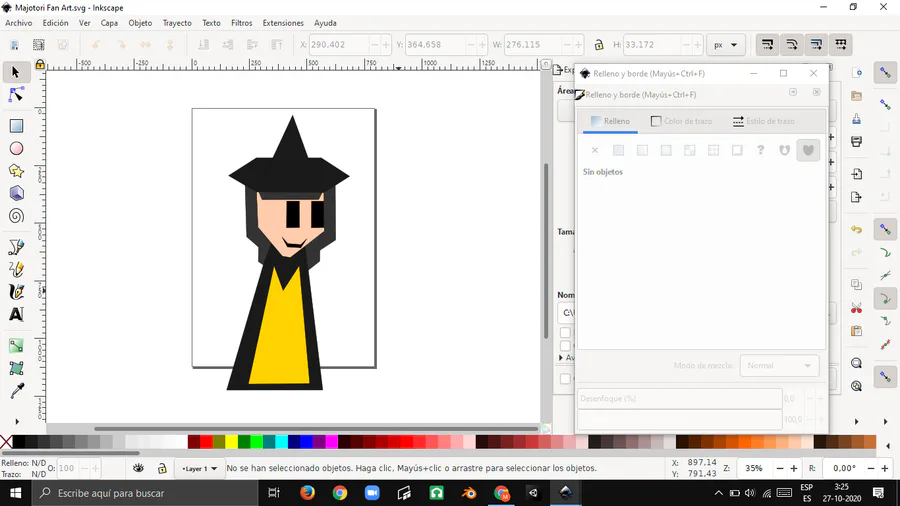Switch to the Color de trazo tab

[681, 121]
